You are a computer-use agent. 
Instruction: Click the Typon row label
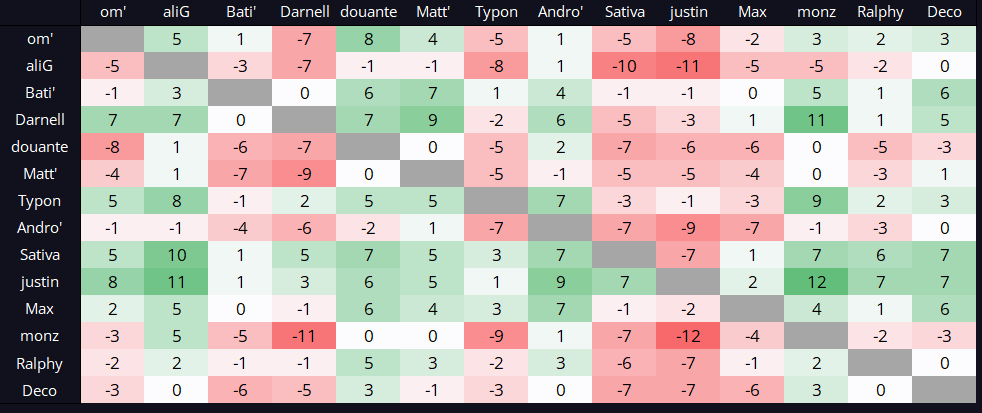tap(41, 199)
